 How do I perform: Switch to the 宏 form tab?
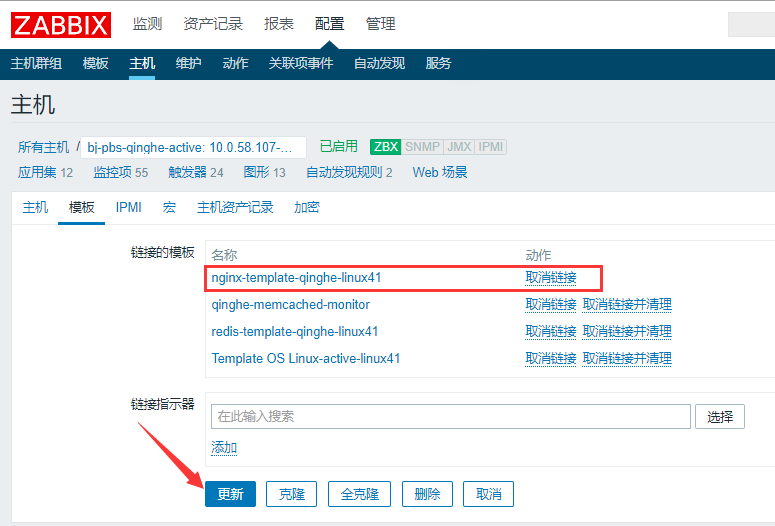pyautogui.click(x=169, y=208)
